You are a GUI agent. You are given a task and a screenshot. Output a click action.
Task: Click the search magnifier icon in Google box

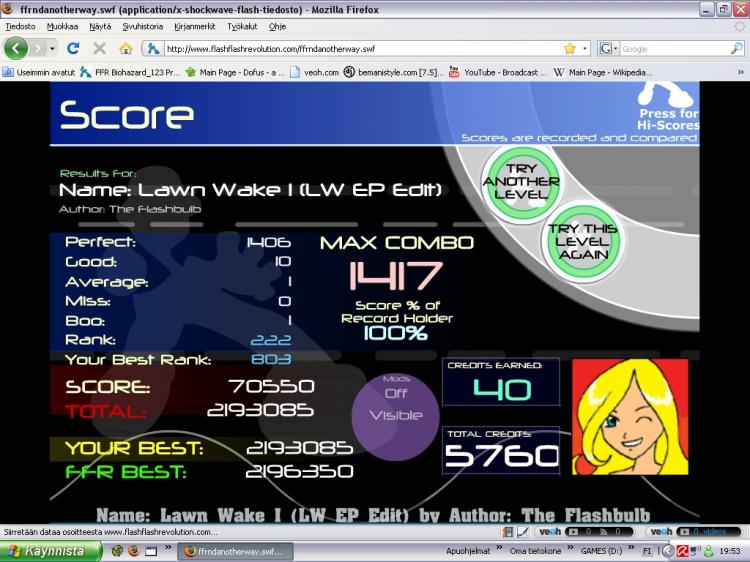[737, 48]
